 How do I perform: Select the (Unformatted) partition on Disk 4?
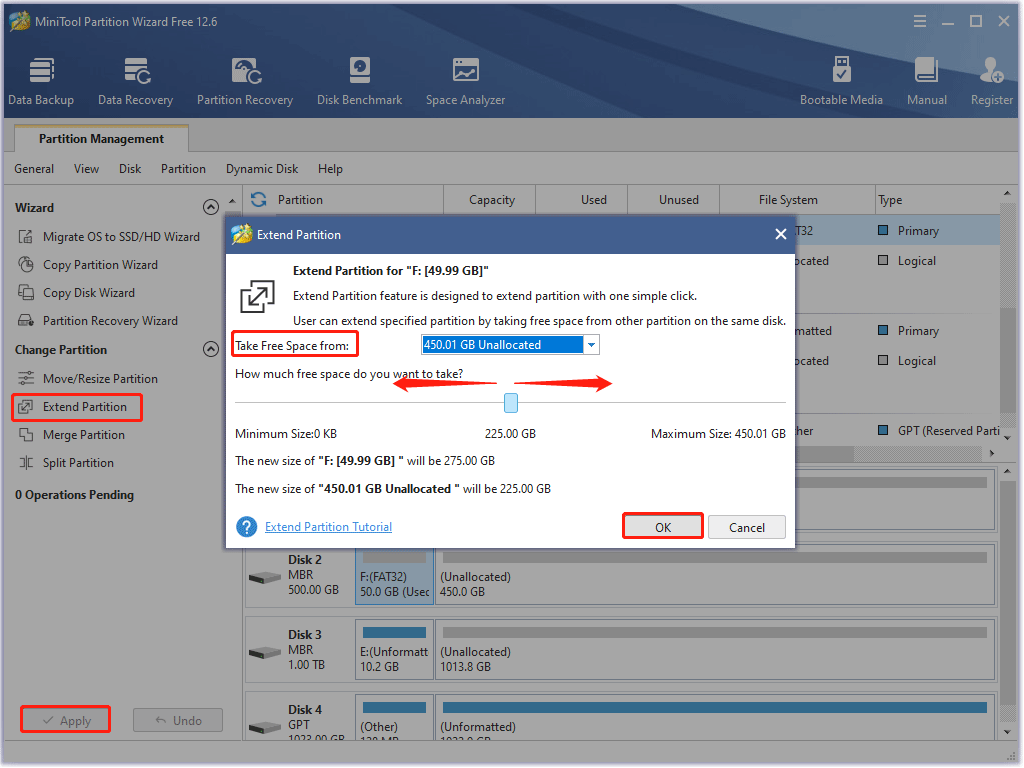[x=715, y=718]
